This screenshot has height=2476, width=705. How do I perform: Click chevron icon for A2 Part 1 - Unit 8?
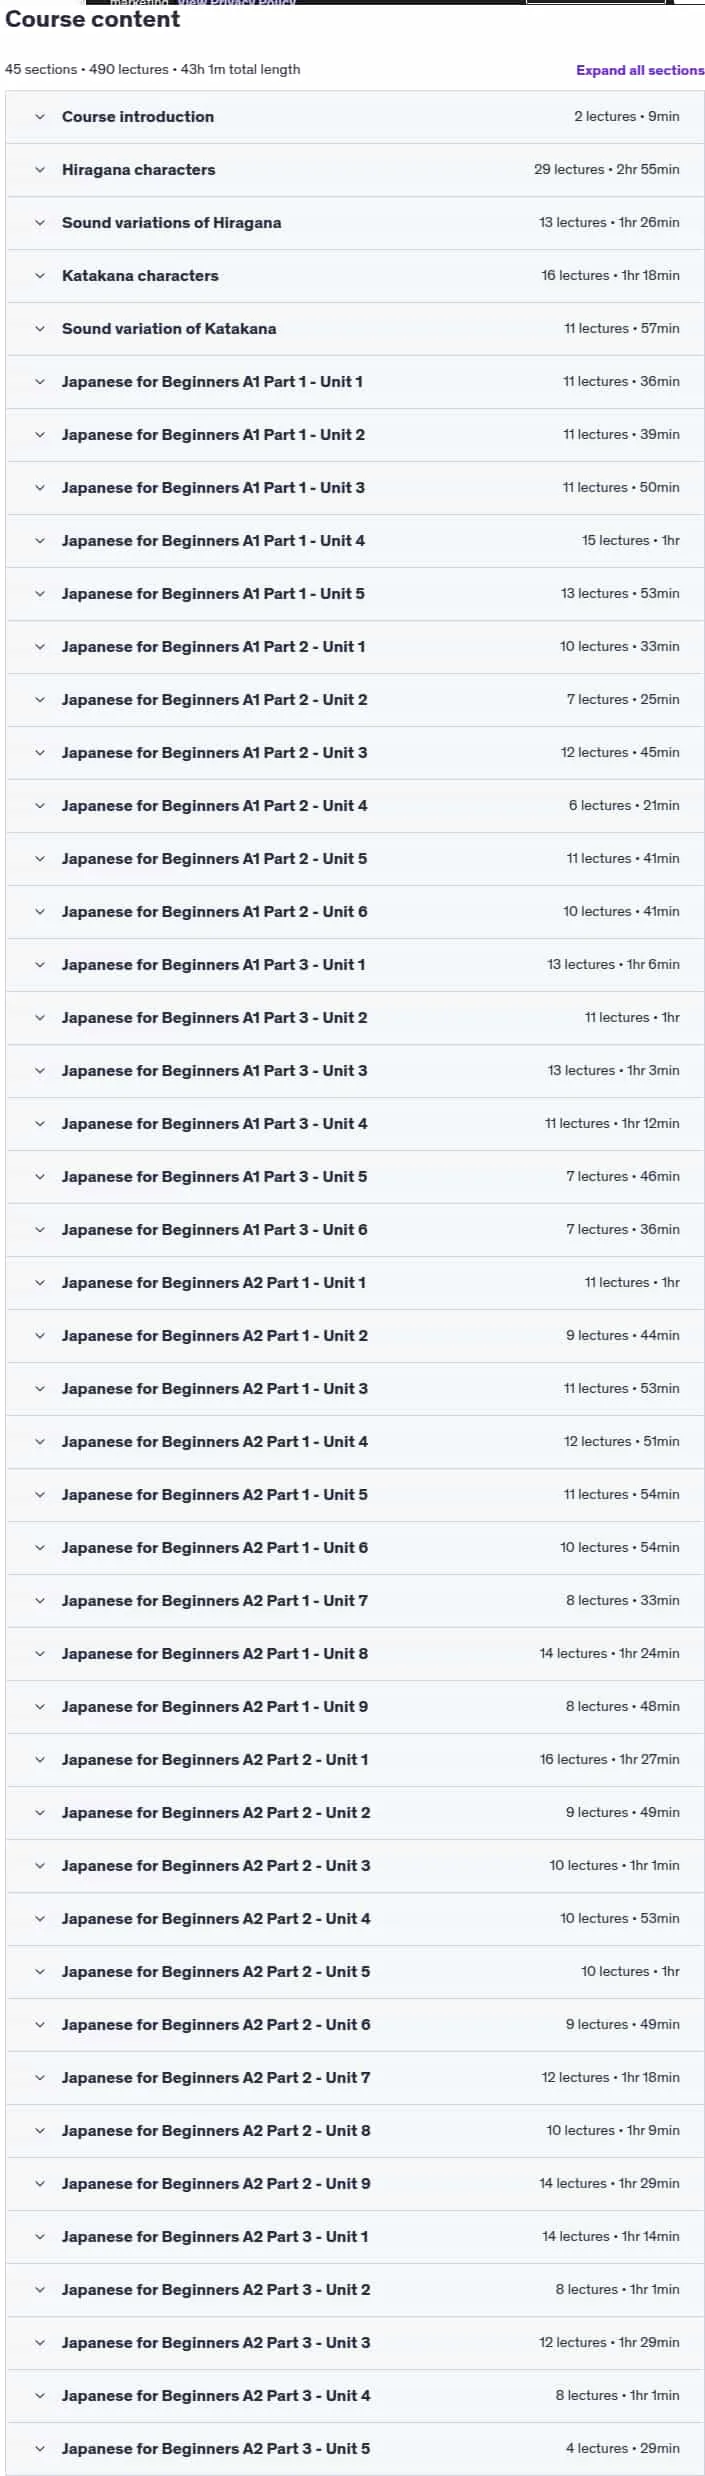click(x=40, y=1654)
